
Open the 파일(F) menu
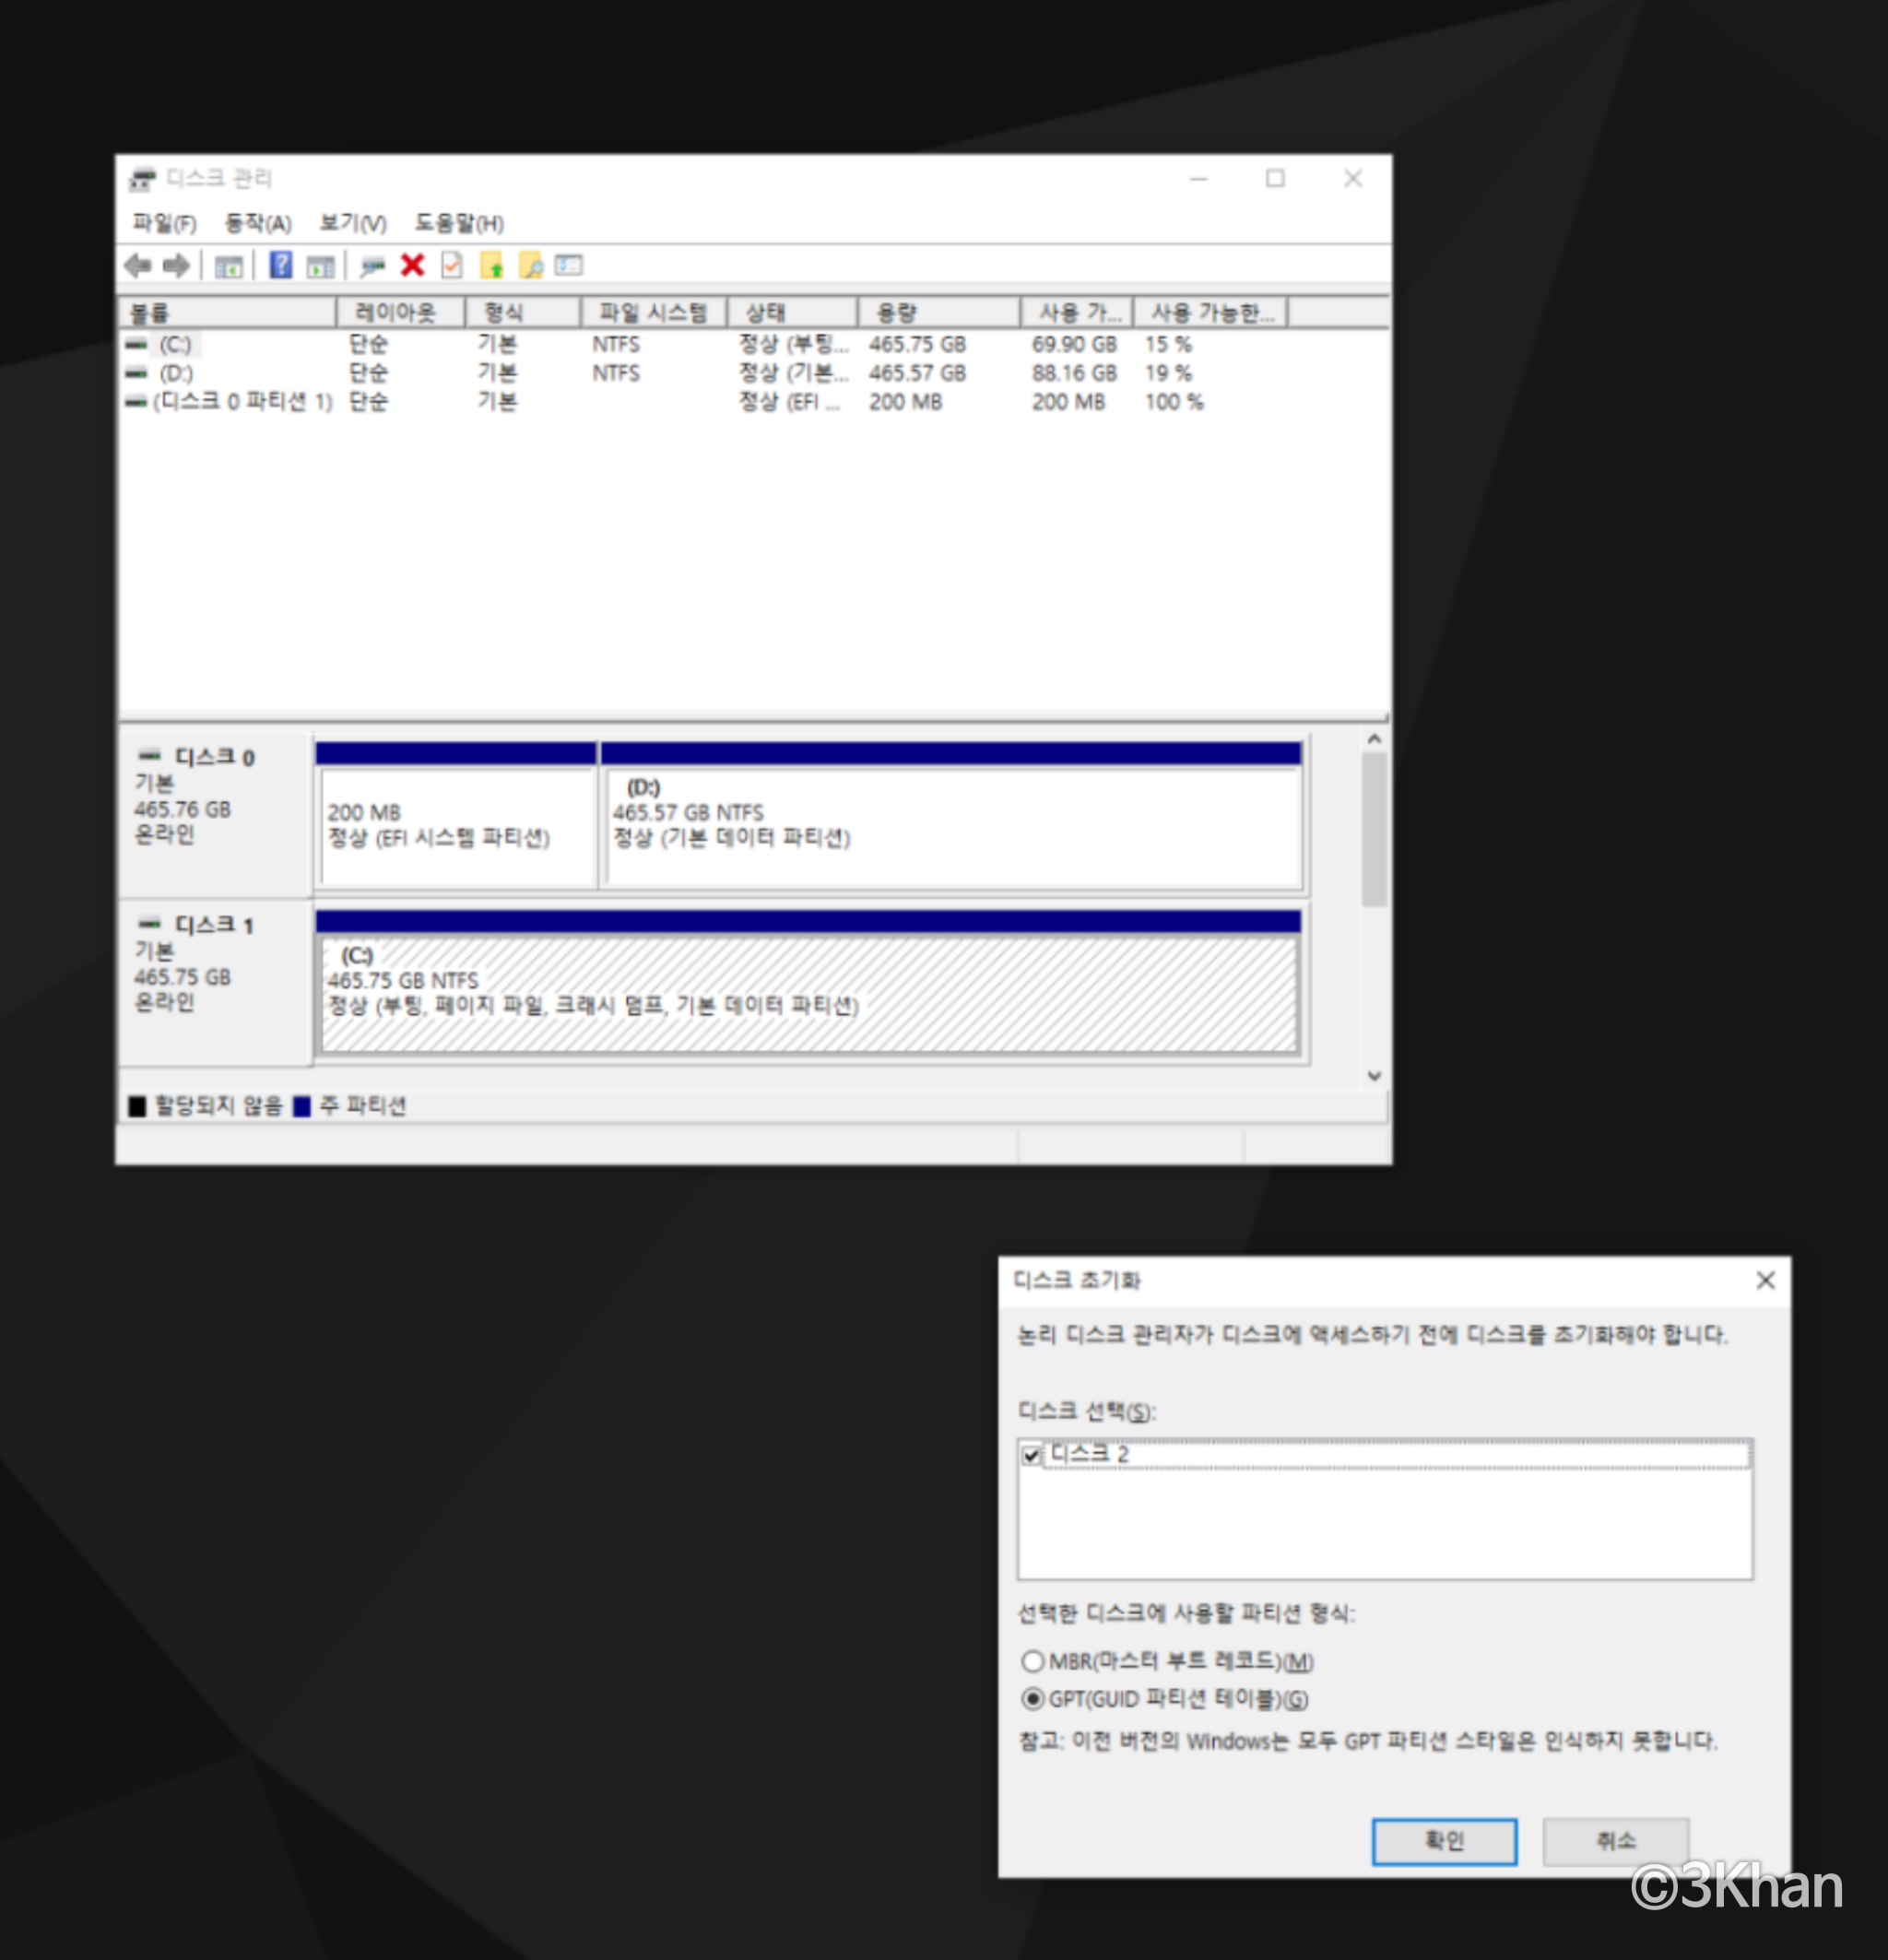164,223
